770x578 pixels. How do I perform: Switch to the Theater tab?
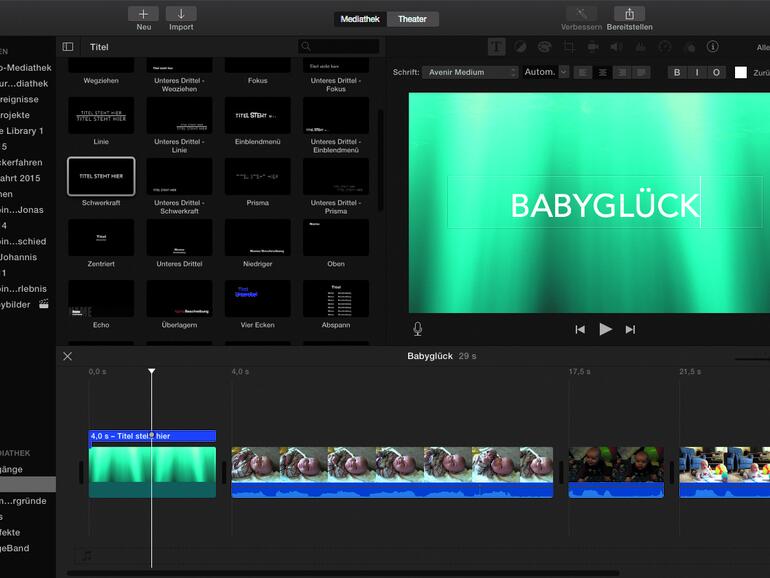coord(412,19)
